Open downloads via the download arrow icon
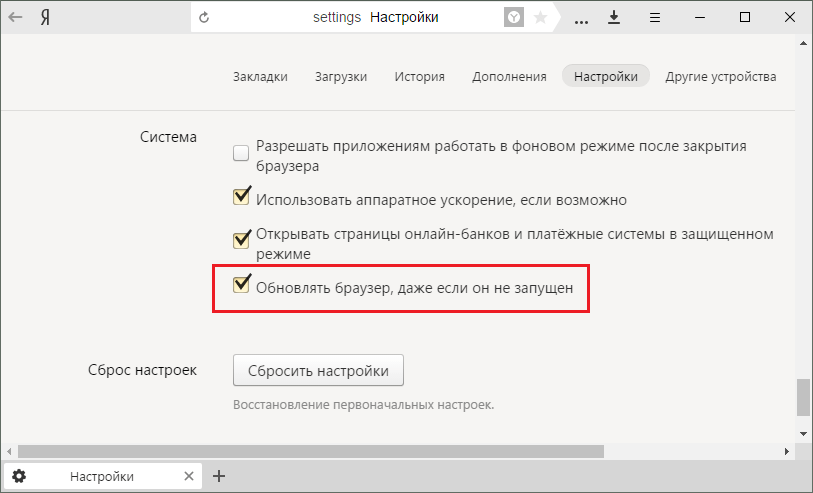The height and width of the screenshot is (493, 813). pos(614,17)
